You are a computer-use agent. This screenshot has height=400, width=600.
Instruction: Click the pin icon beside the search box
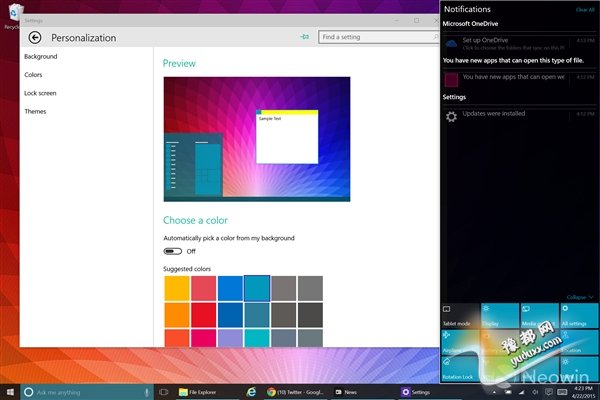click(305, 38)
